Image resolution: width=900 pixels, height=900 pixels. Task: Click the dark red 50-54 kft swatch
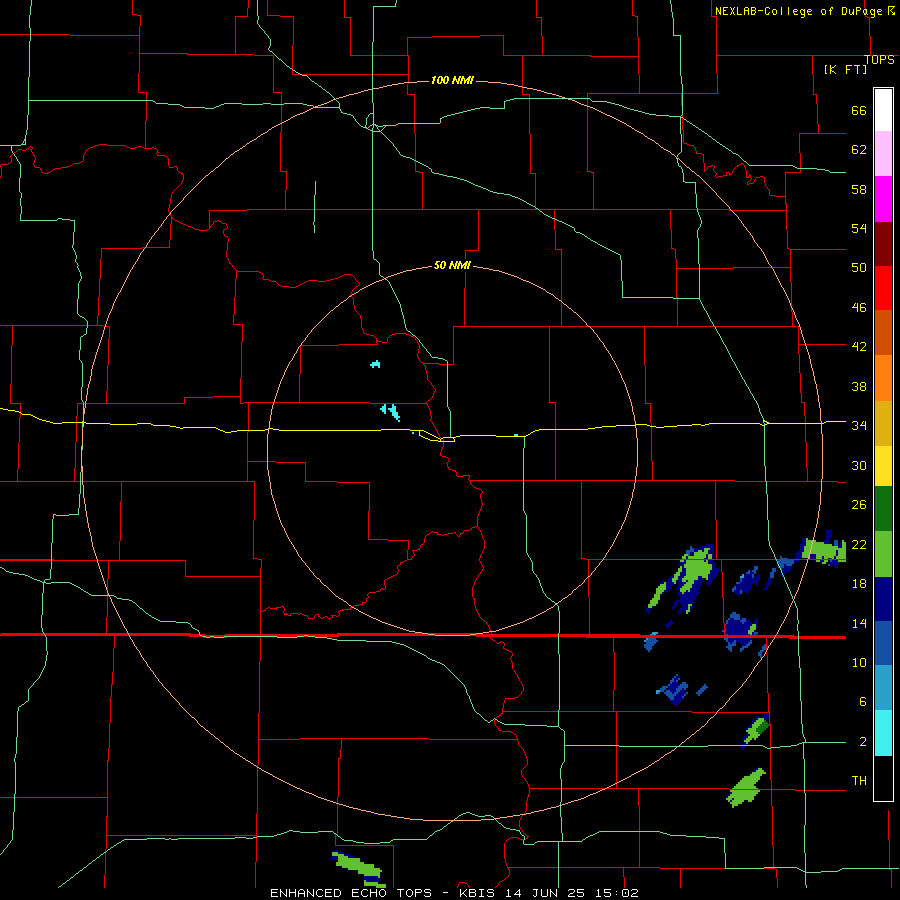(x=883, y=244)
